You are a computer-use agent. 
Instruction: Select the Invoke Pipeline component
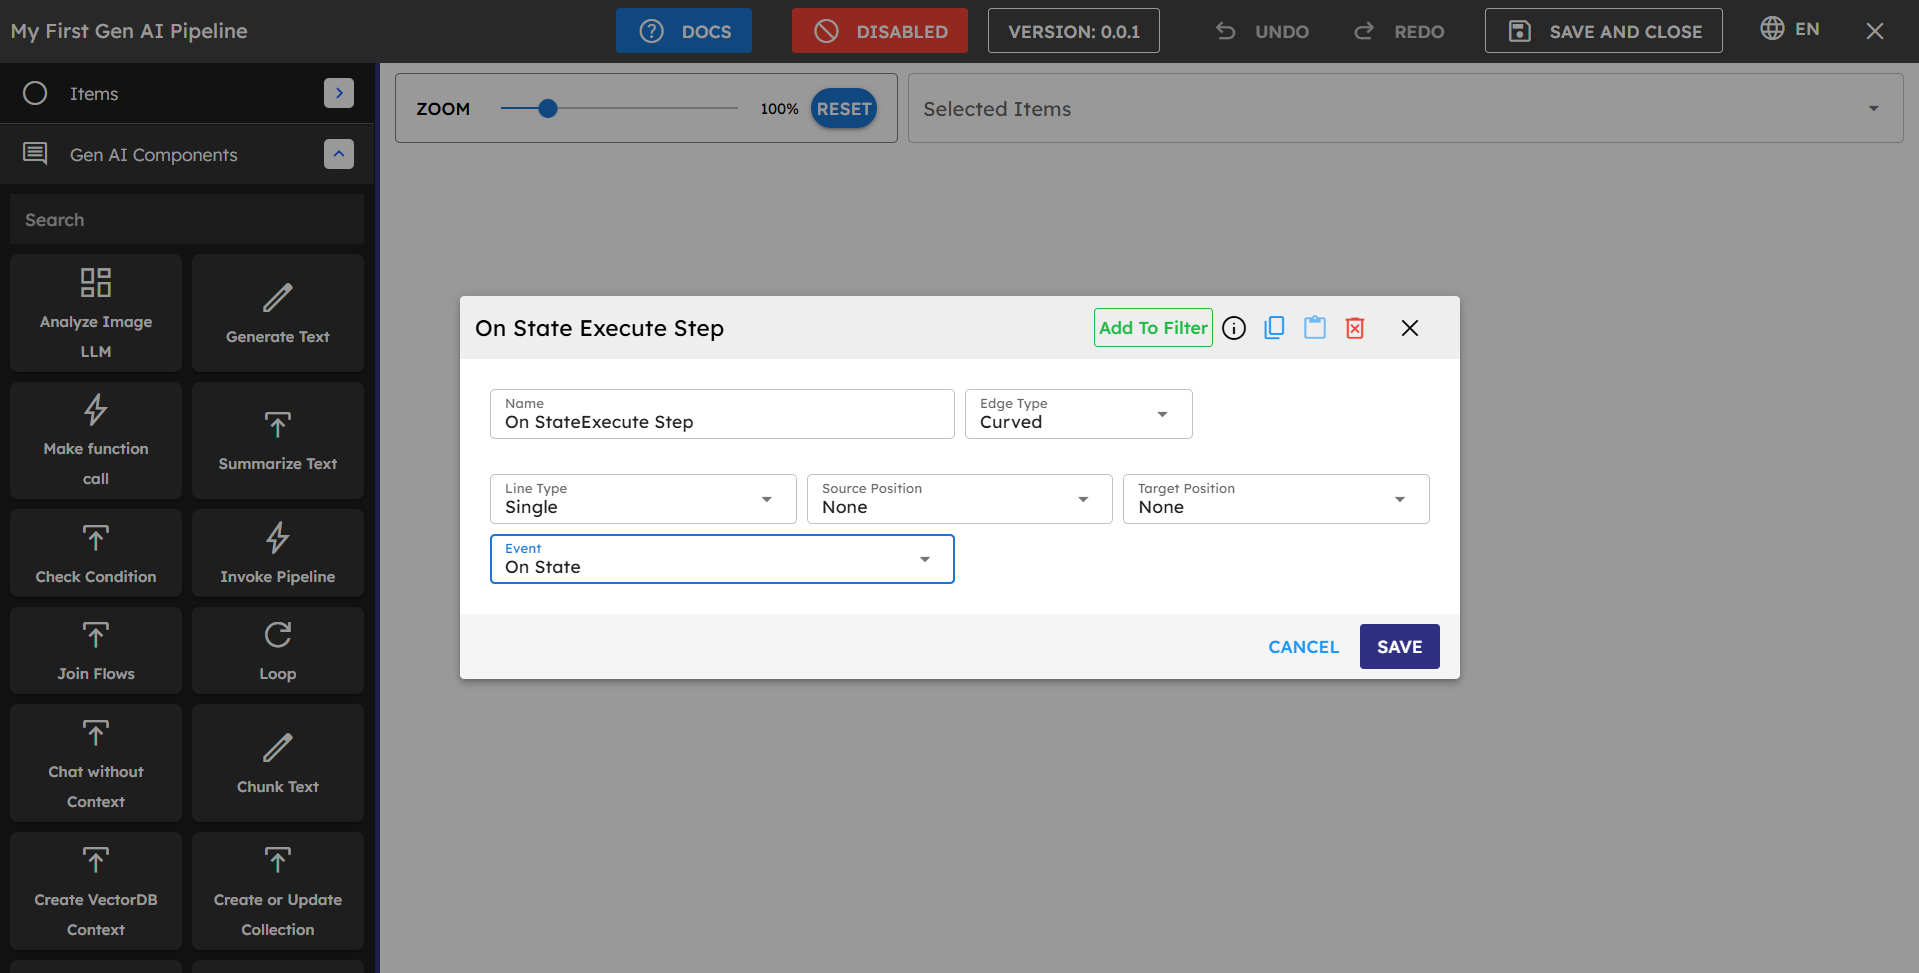click(278, 553)
